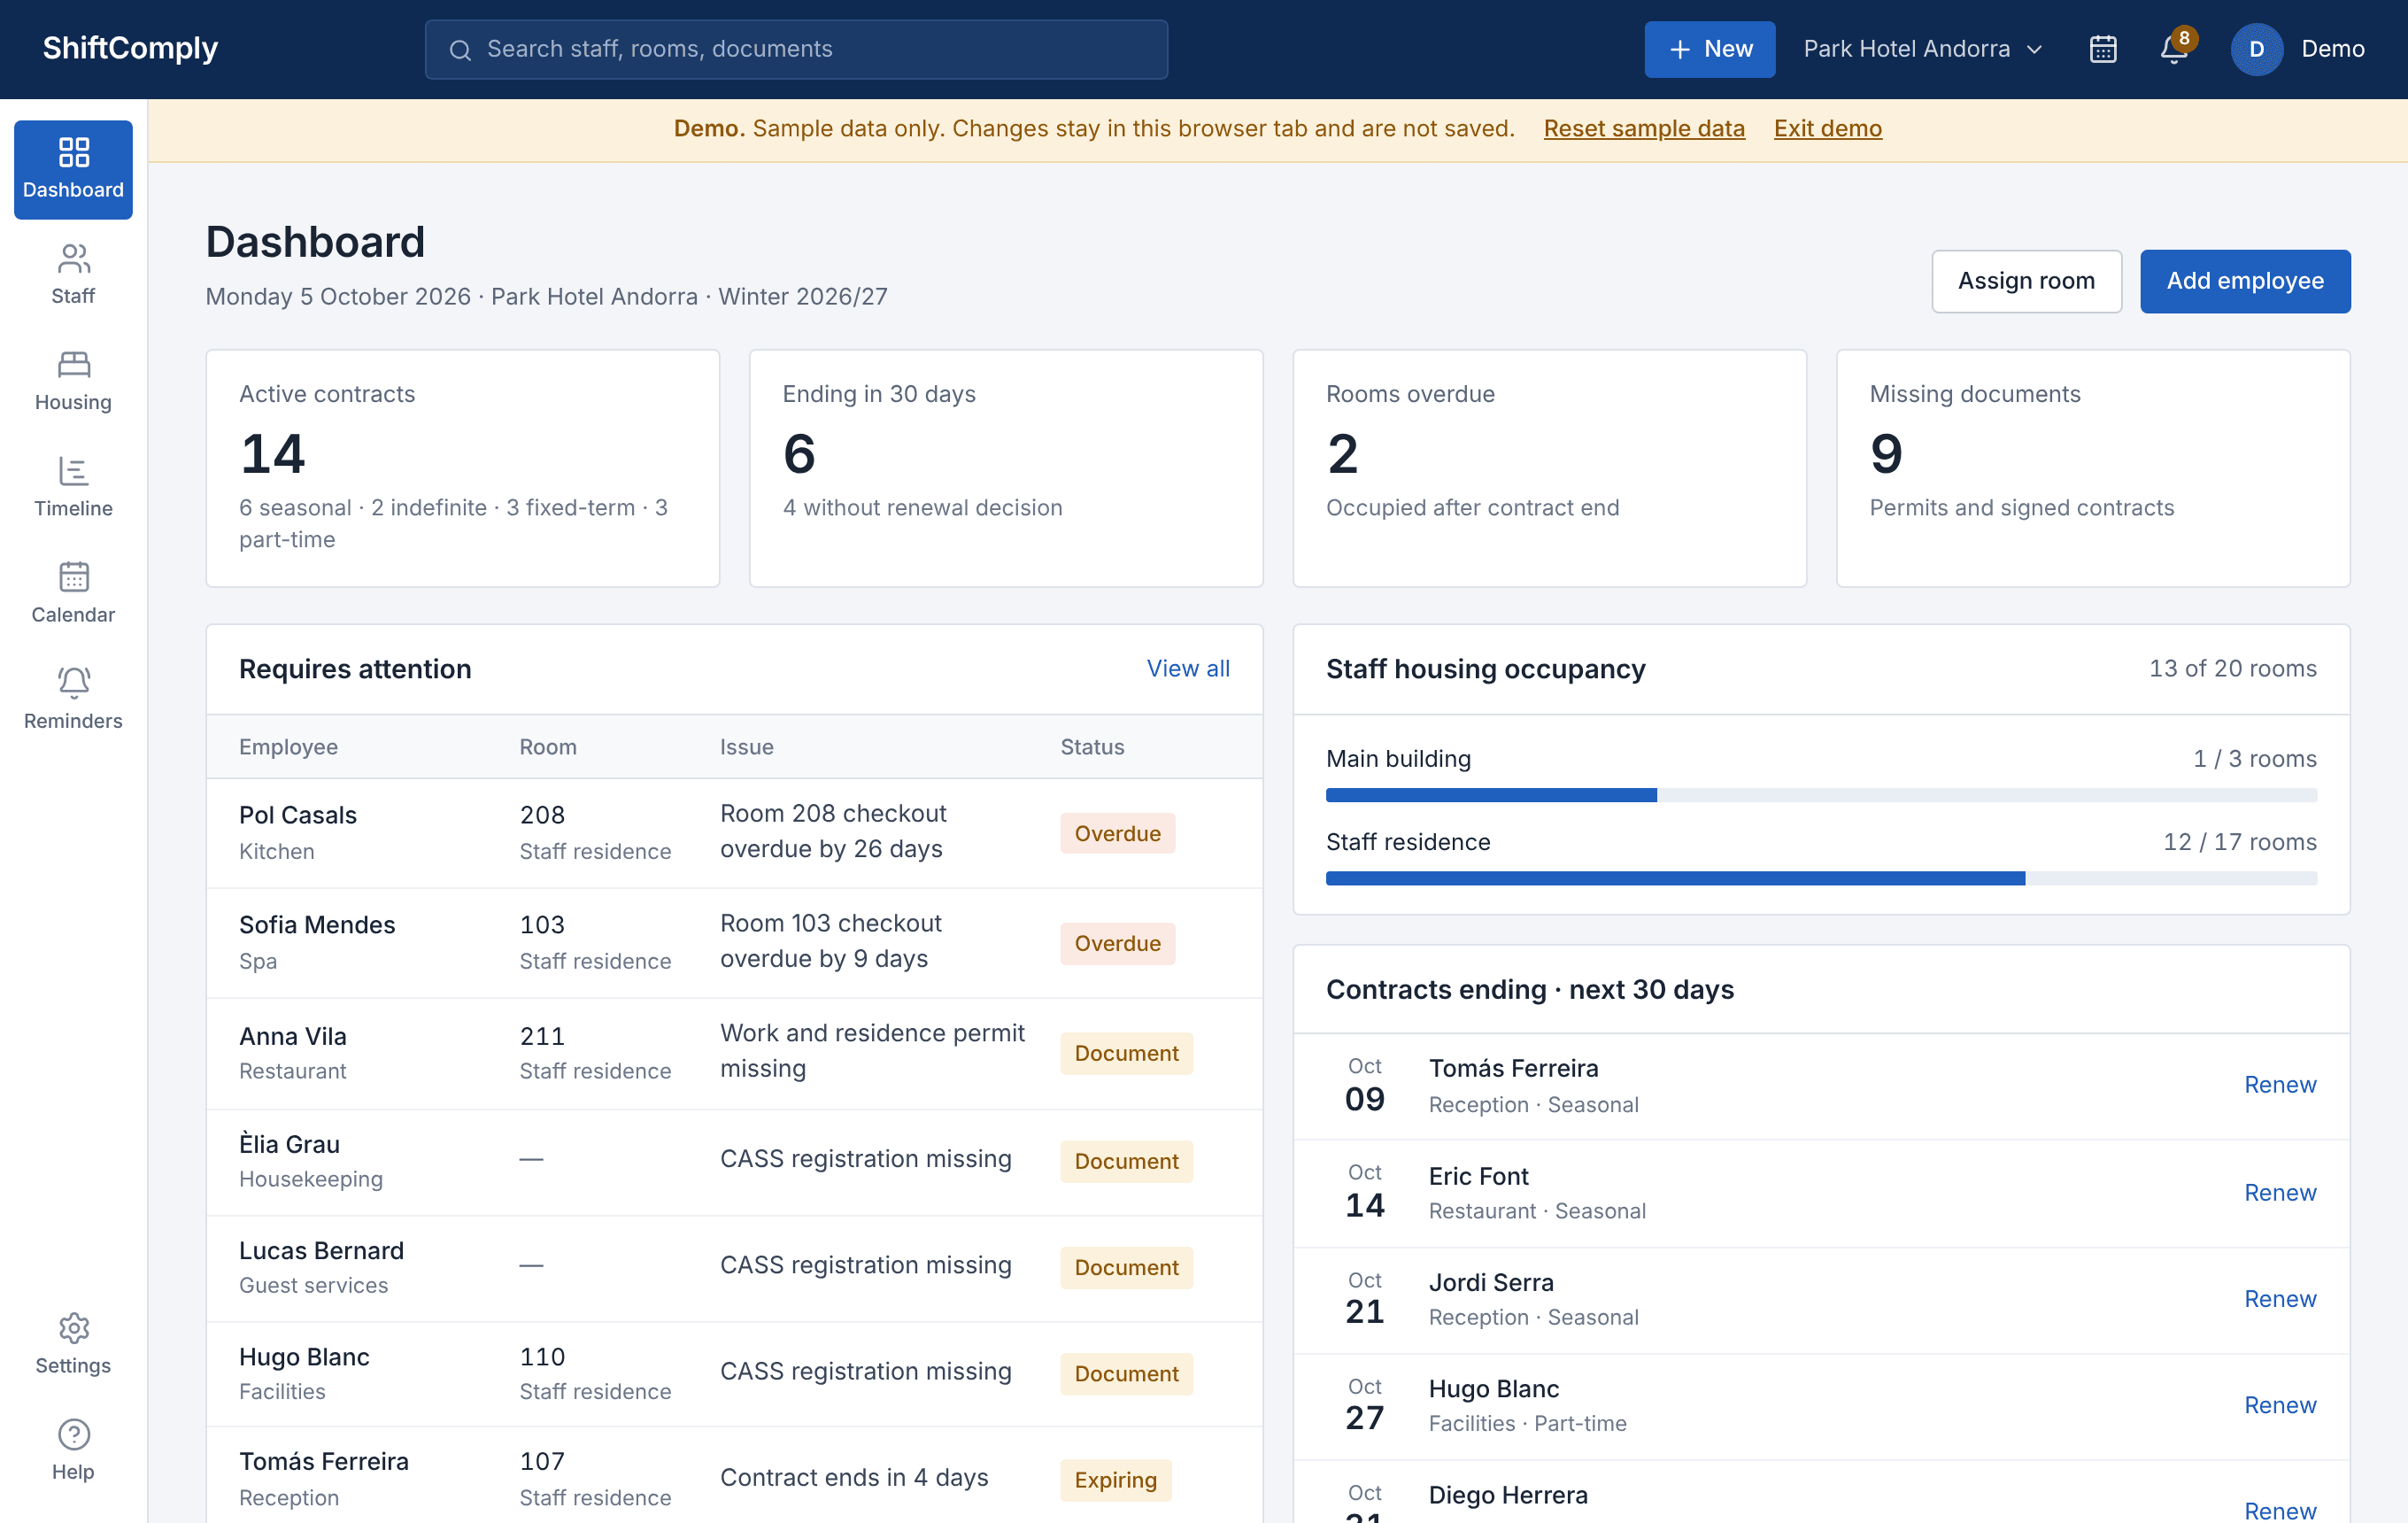Click the Assign room button
This screenshot has height=1523, width=2408.
coord(2026,281)
